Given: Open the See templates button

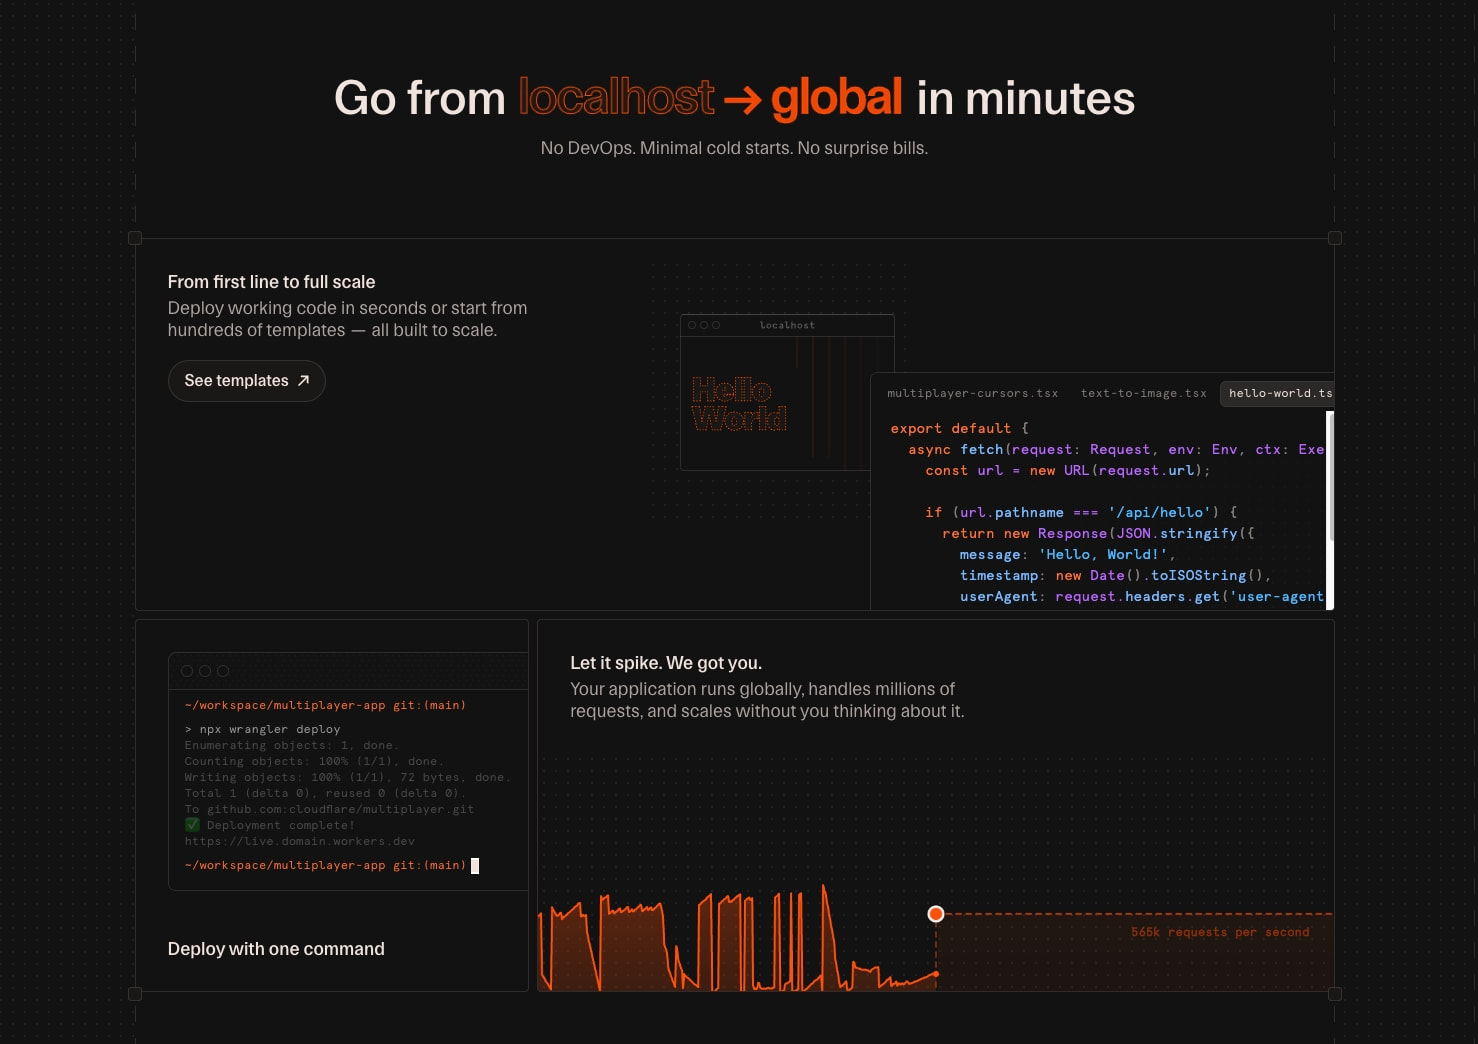Looking at the screenshot, I should tap(246, 381).
